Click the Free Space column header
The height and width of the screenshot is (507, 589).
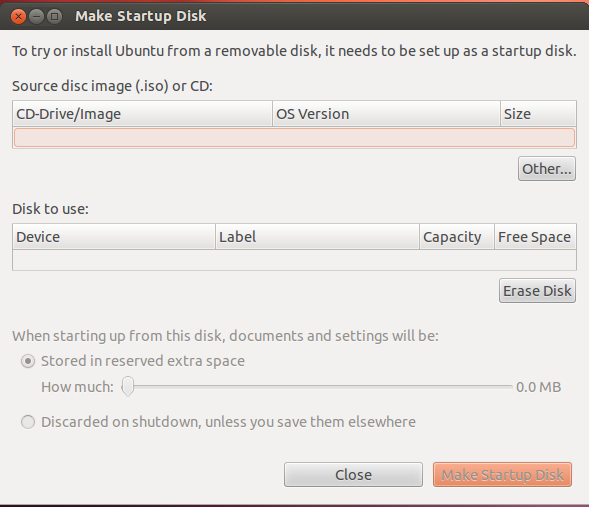click(535, 237)
